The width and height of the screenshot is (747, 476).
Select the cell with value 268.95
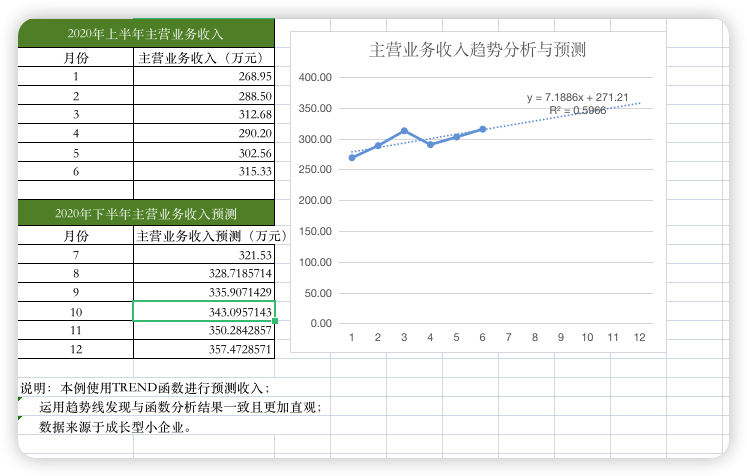point(204,76)
